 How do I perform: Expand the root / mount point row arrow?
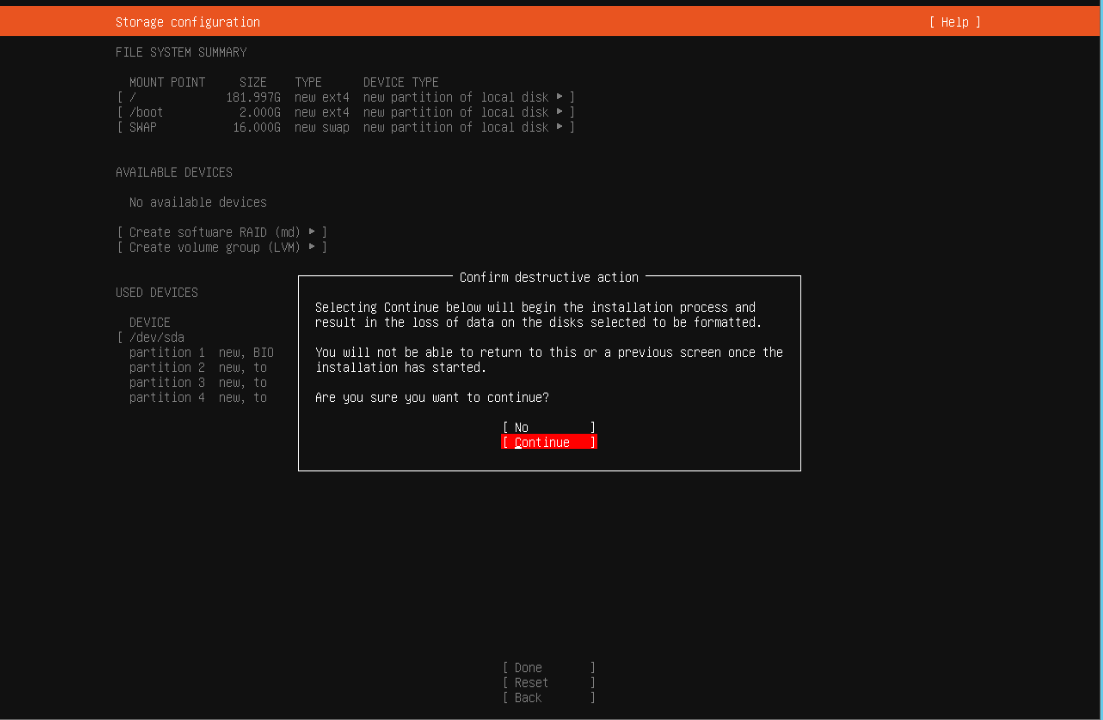(559, 96)
